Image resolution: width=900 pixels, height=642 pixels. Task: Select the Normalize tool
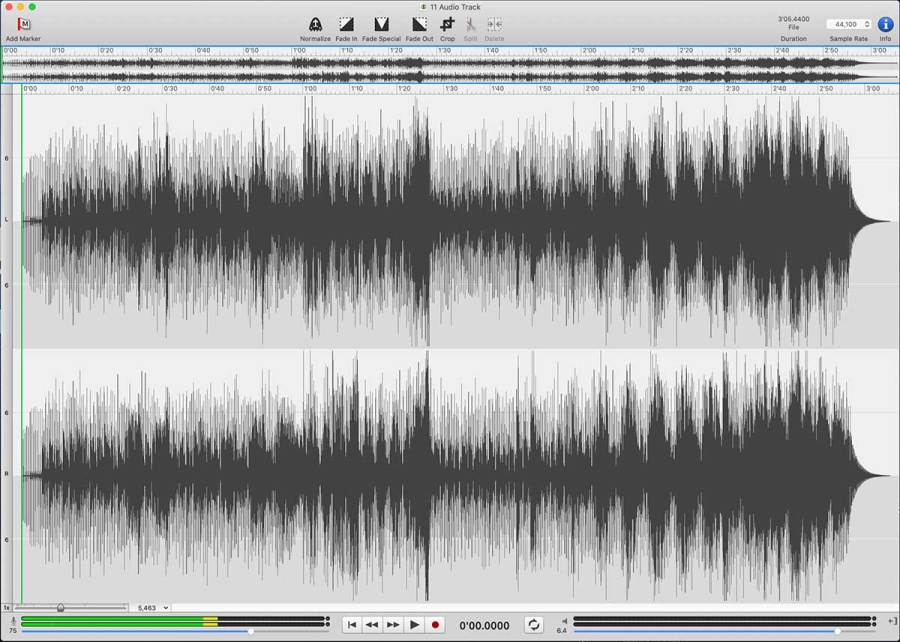315,25
